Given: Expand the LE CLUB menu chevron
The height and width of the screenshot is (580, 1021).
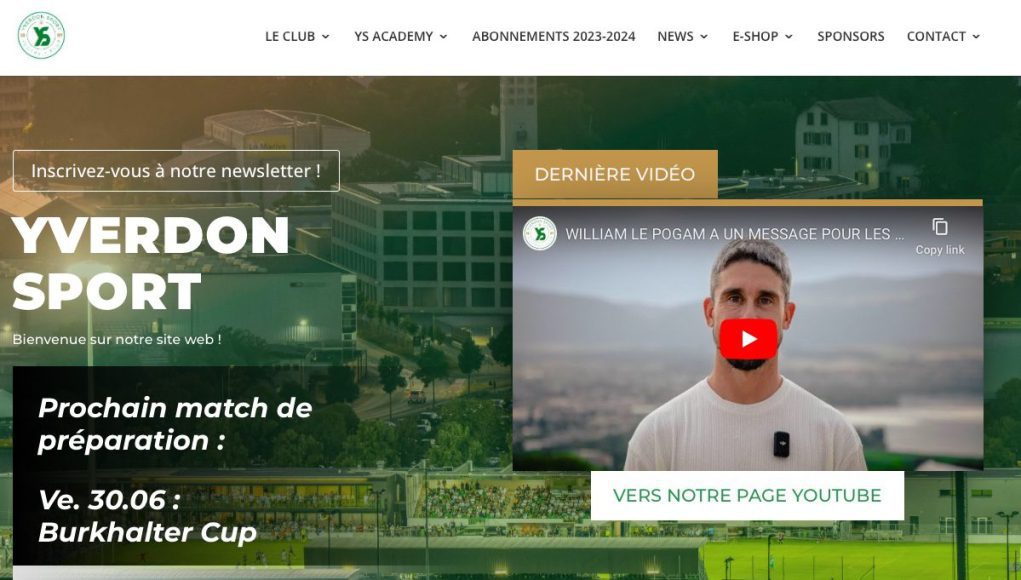Looking at the screenshot, I should [x=326, y=37].
